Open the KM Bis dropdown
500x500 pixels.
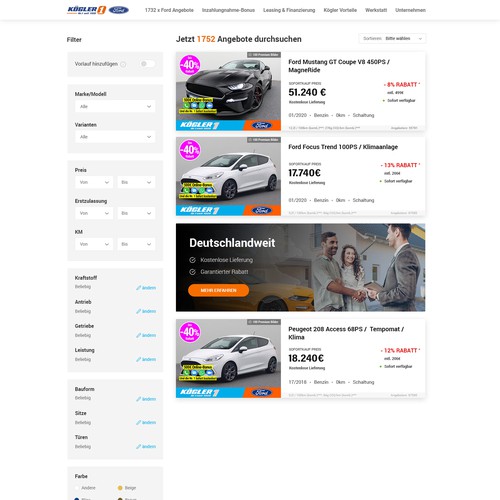coord(136,244)
